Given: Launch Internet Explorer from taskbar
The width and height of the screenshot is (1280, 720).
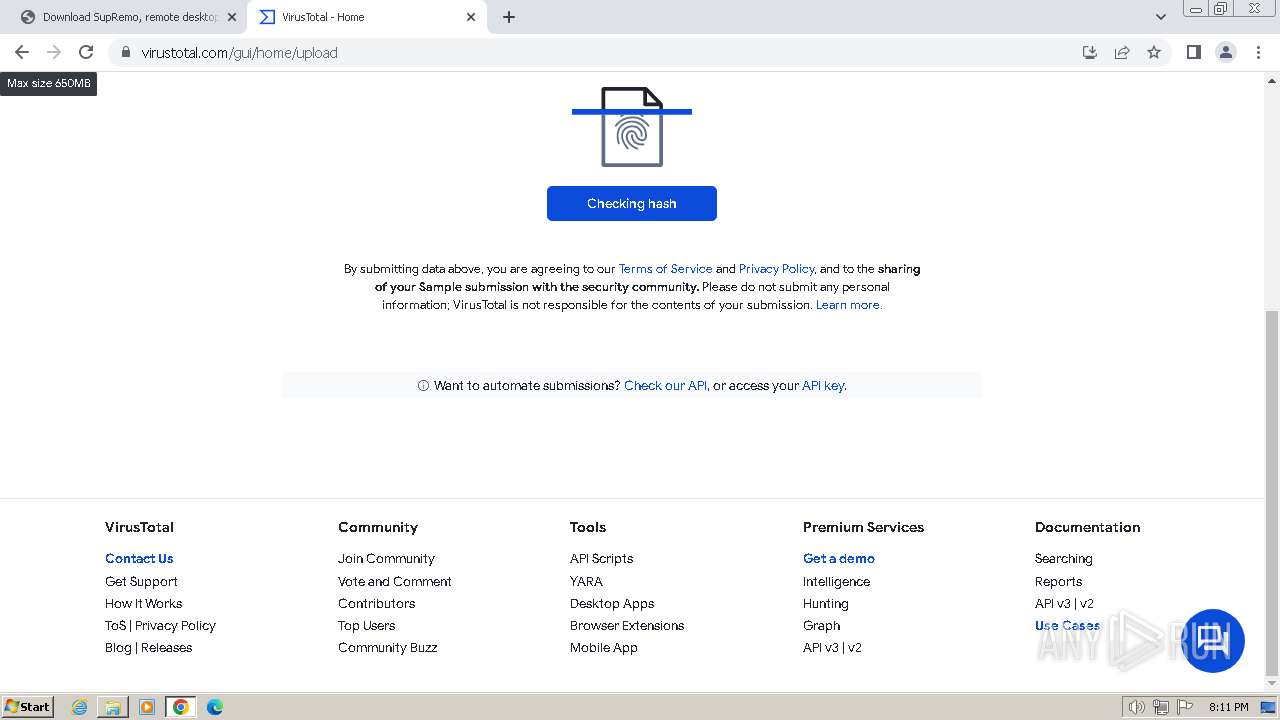Looking at the screenshot, I should point(79,707).
